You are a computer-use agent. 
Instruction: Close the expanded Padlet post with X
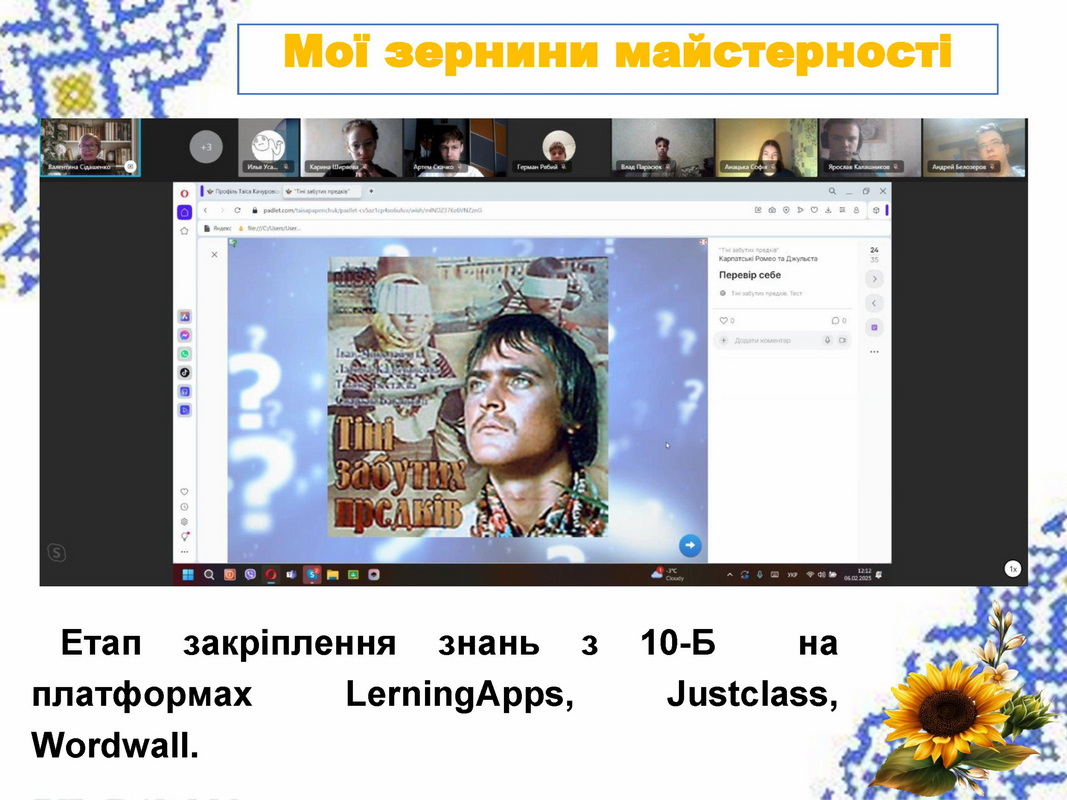pyautogui.click(x=214, y=255)
